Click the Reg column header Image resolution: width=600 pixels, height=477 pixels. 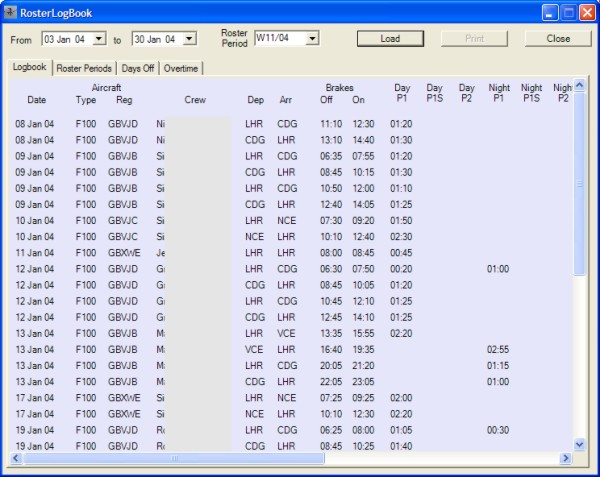click(x=124, y=100)
